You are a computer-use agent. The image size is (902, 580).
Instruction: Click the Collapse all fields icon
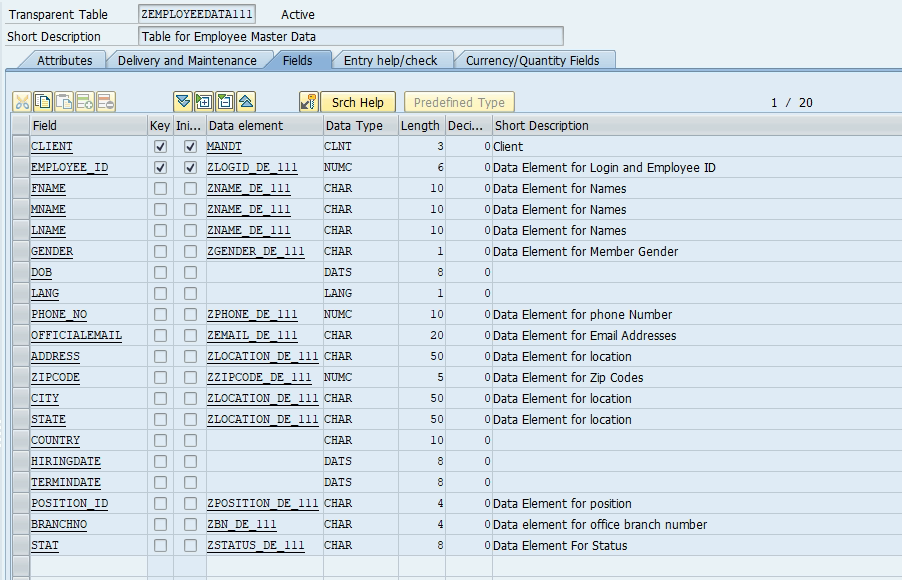coord(225,102)
